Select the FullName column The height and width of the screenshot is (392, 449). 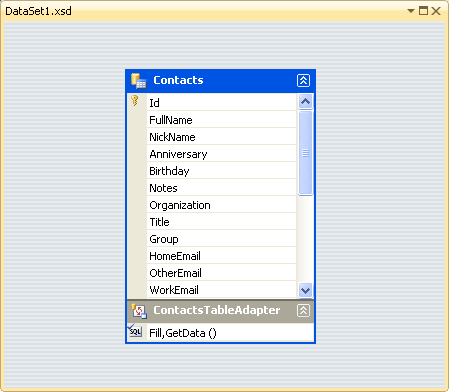coord(221,119)
